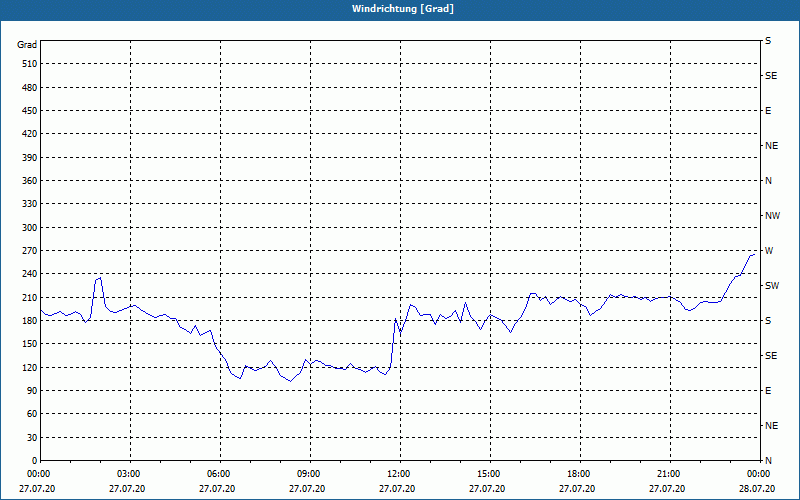Click the 00:00 time label dated 28.07.20

click(757, 474)
